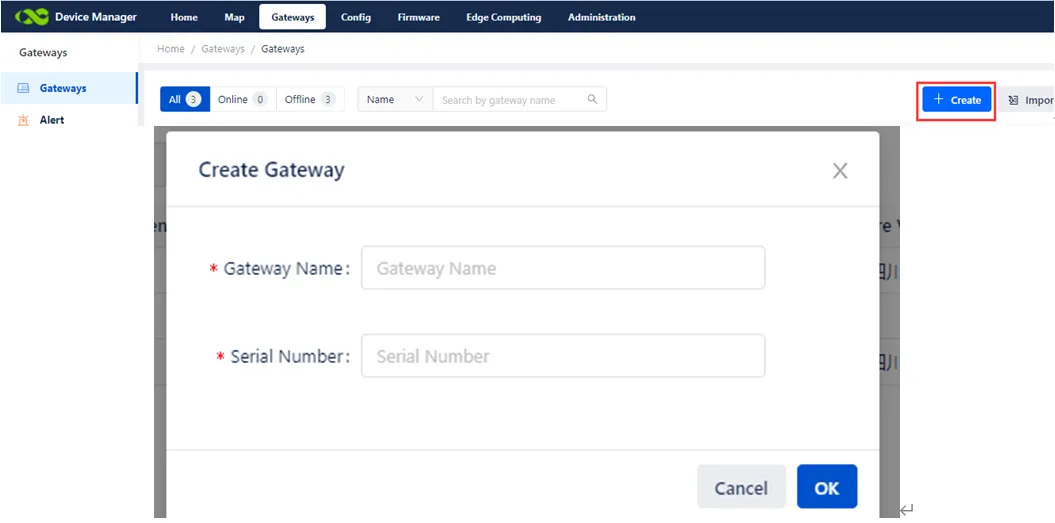Screen dimensions: 1055x523
Task: Click the Gateway Name input field
Action: pyautogui.click(x=563, y=268)
